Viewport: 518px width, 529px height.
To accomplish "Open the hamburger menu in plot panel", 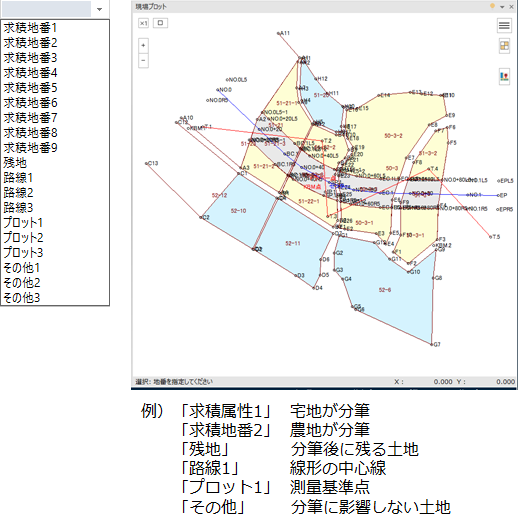I will [x=504, y=26].
